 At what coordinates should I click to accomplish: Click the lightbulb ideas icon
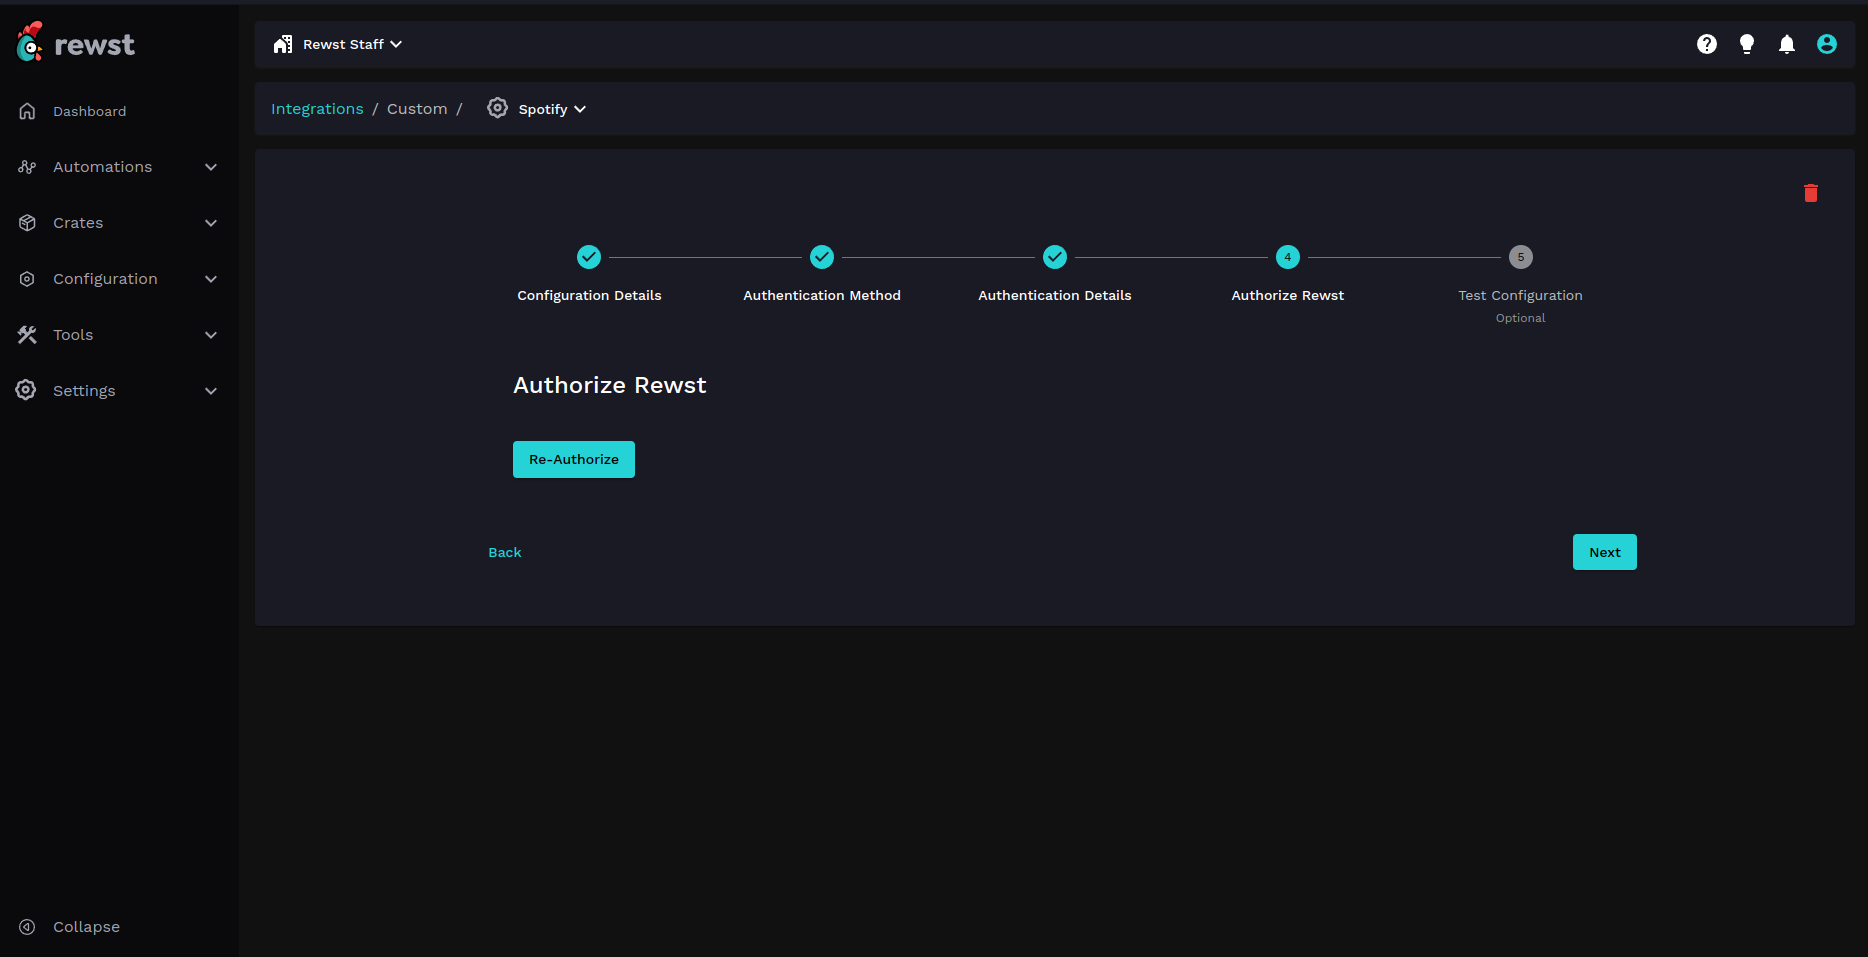pos(1747,44)
